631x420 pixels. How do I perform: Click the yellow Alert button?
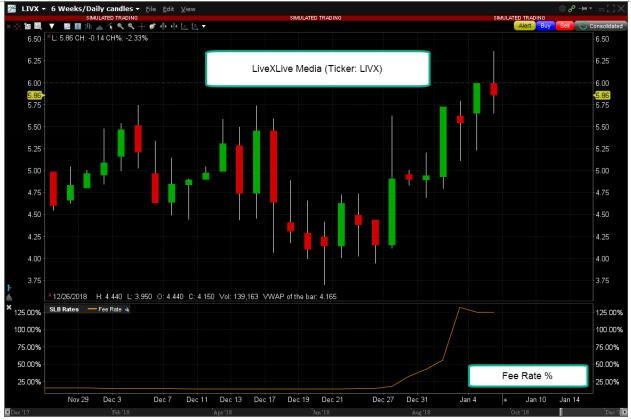tap(524, 26)
